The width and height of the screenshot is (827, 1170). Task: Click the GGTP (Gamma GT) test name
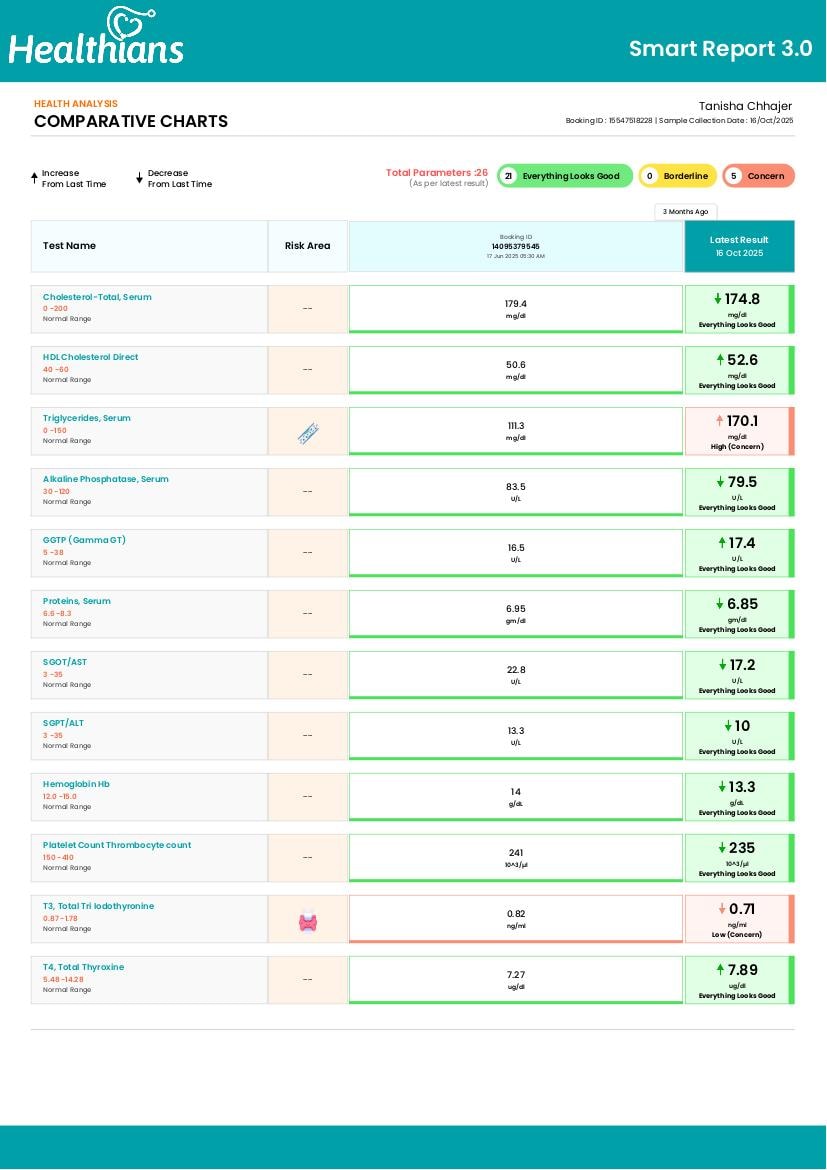click(84, 540)
